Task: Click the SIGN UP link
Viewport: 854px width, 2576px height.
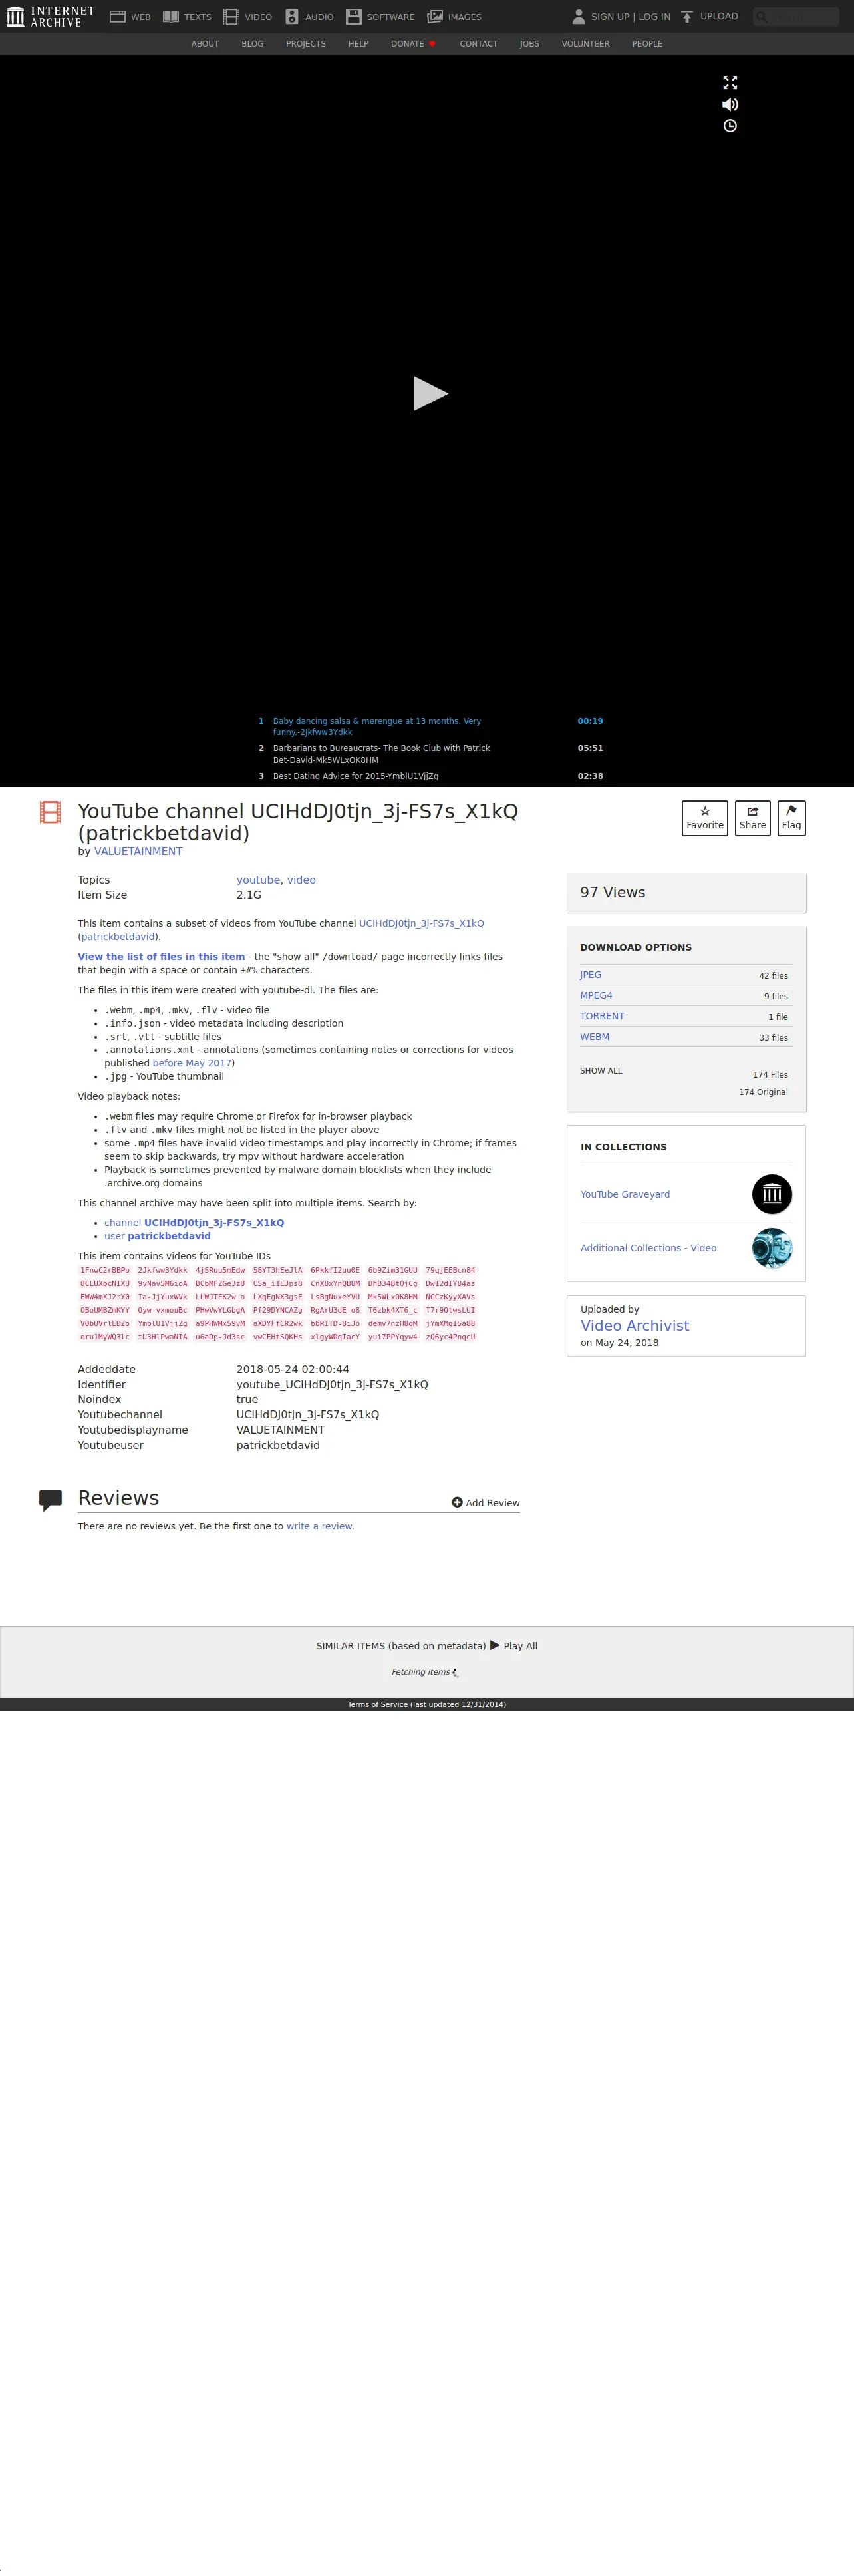Action: click(610, 16)
